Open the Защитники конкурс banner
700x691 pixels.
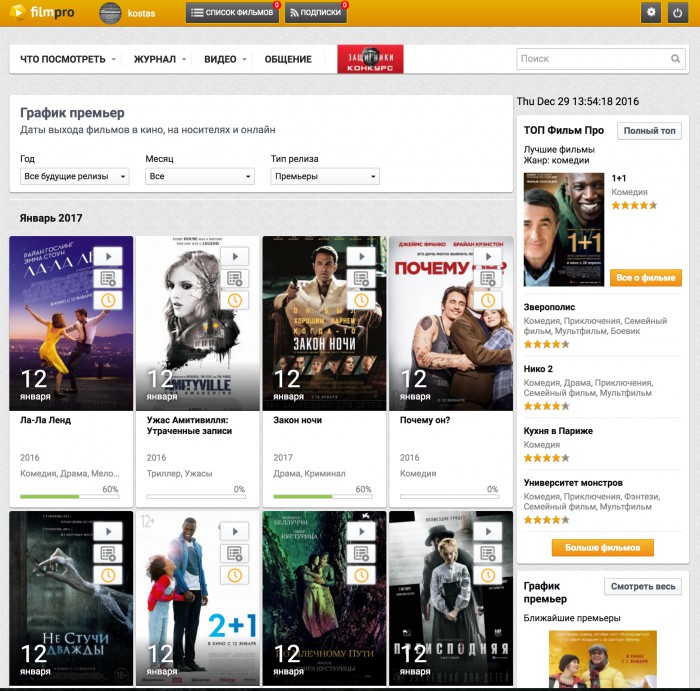[370, 59]
